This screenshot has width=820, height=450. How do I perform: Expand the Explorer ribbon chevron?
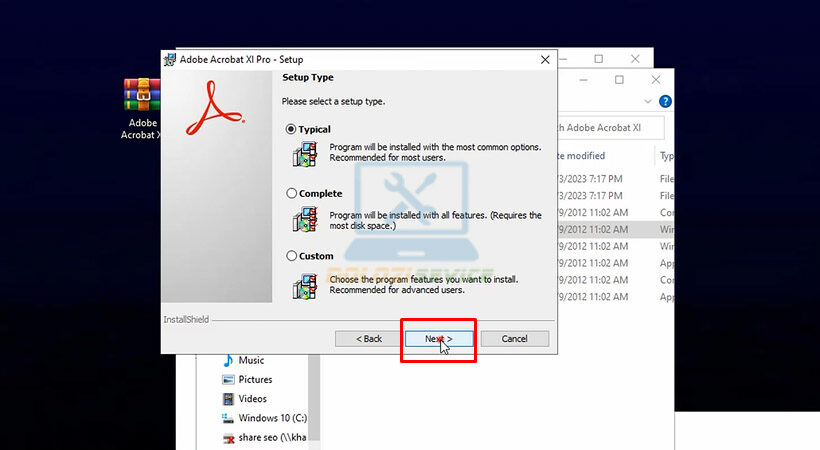tap(648, 102)
